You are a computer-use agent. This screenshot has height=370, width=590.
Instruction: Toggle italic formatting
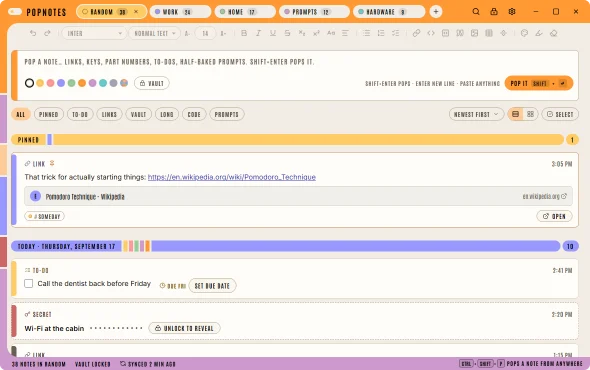point(259,33)
